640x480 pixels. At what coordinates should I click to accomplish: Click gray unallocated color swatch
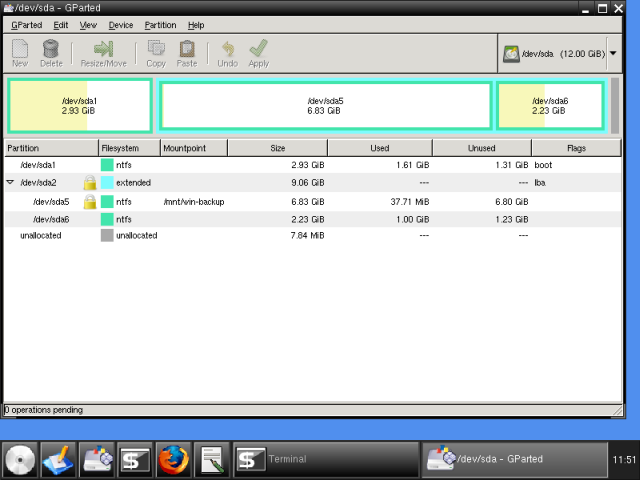tap(107, 236)
